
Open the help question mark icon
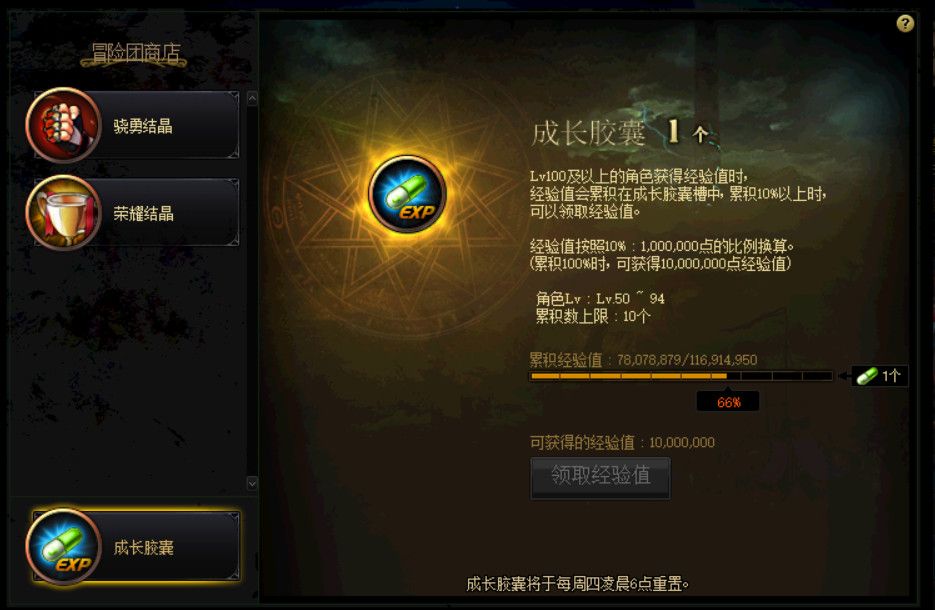905,23
